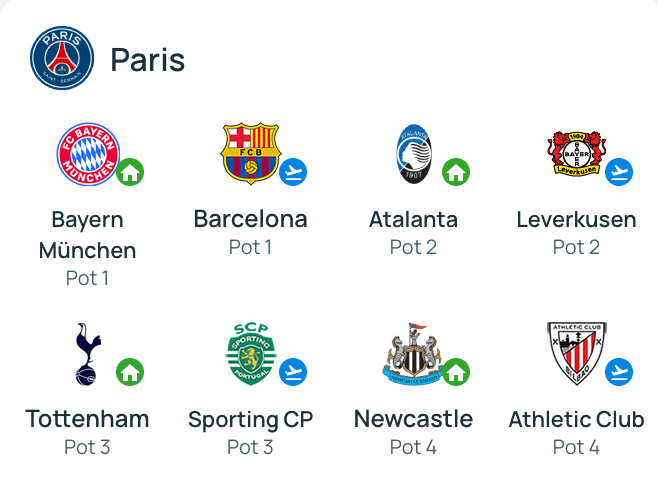Open the Barcelona team name link
Image resolution: width=658 pixels, height=502 pixels.
click(250, 219)
